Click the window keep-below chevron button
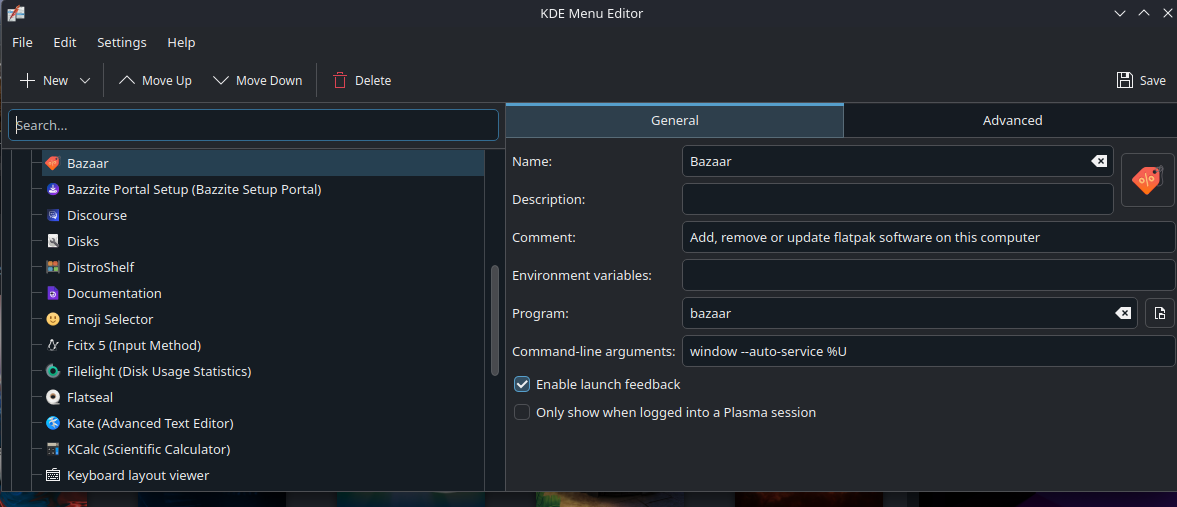The image size is (1177, 507). coord(1120,14)
